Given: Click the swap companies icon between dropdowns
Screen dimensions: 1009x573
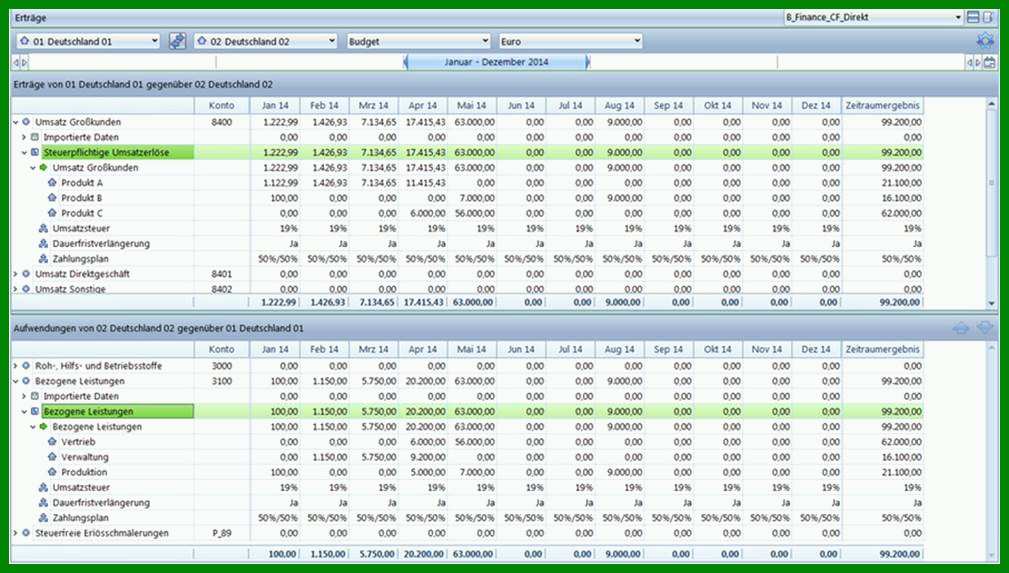Looking at the screenshot, I should 177,41.
